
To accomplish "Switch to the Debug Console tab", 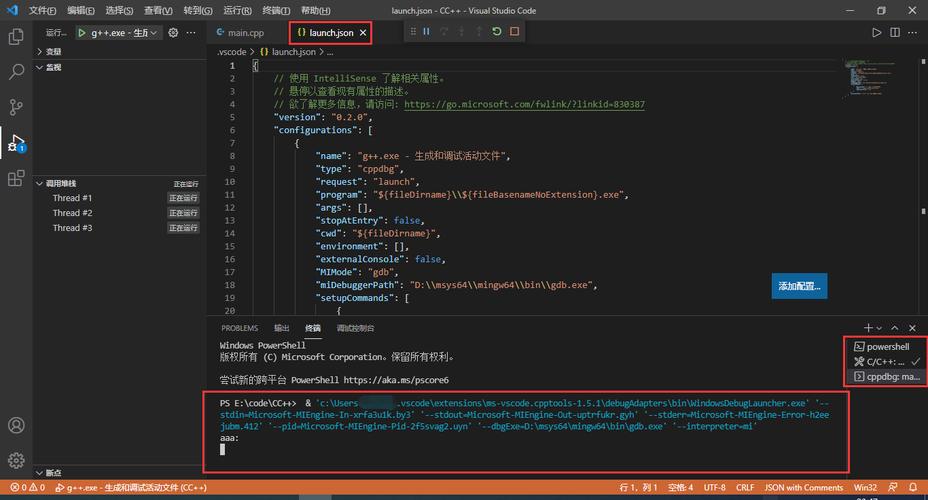I will point(355,328).
